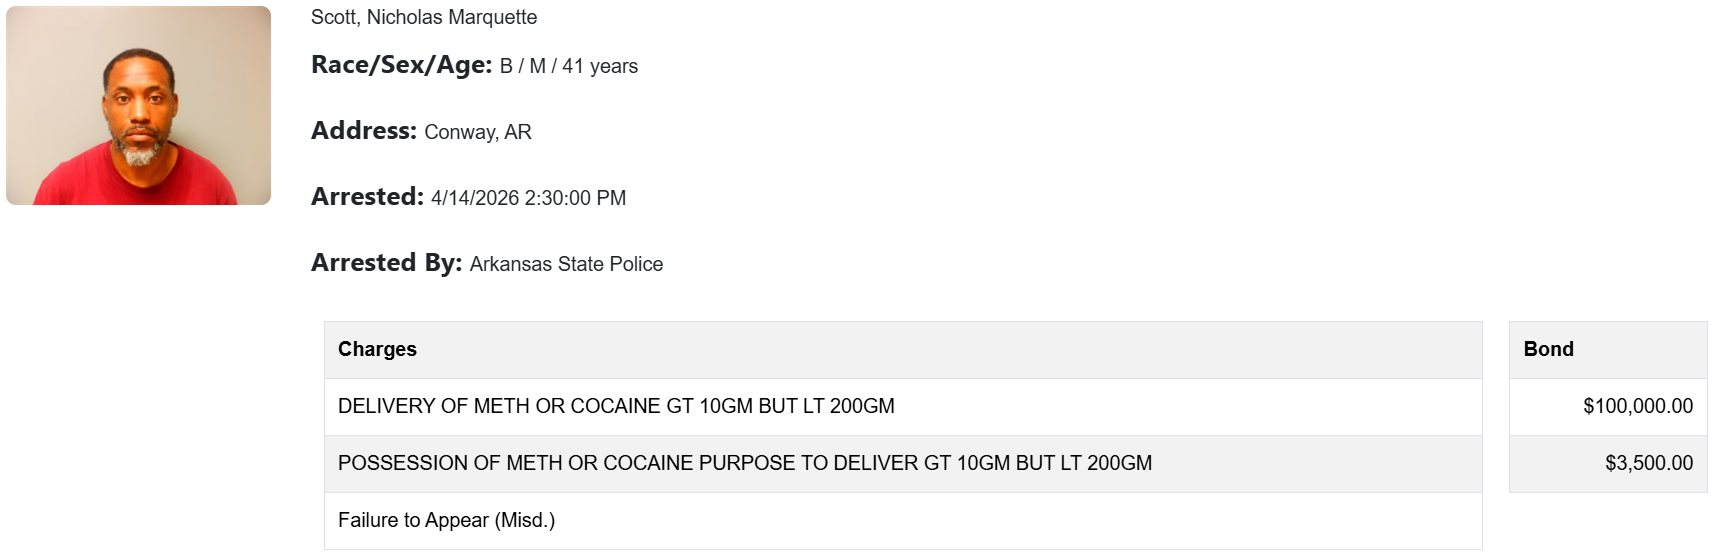Viewport: 1717px width, 559px height.
Task: Click the inmate mugshot photo
Action: pyautogui.click(x=138, y=105)
